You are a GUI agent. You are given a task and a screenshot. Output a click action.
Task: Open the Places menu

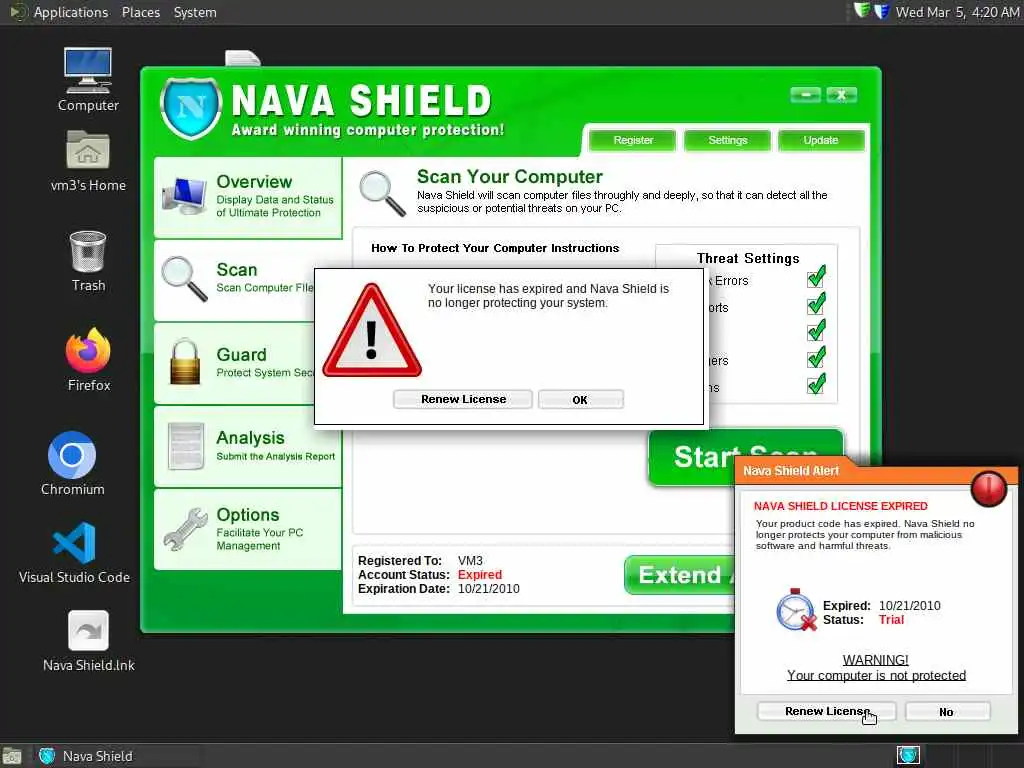pyautogui.click(x=140, y=12)
